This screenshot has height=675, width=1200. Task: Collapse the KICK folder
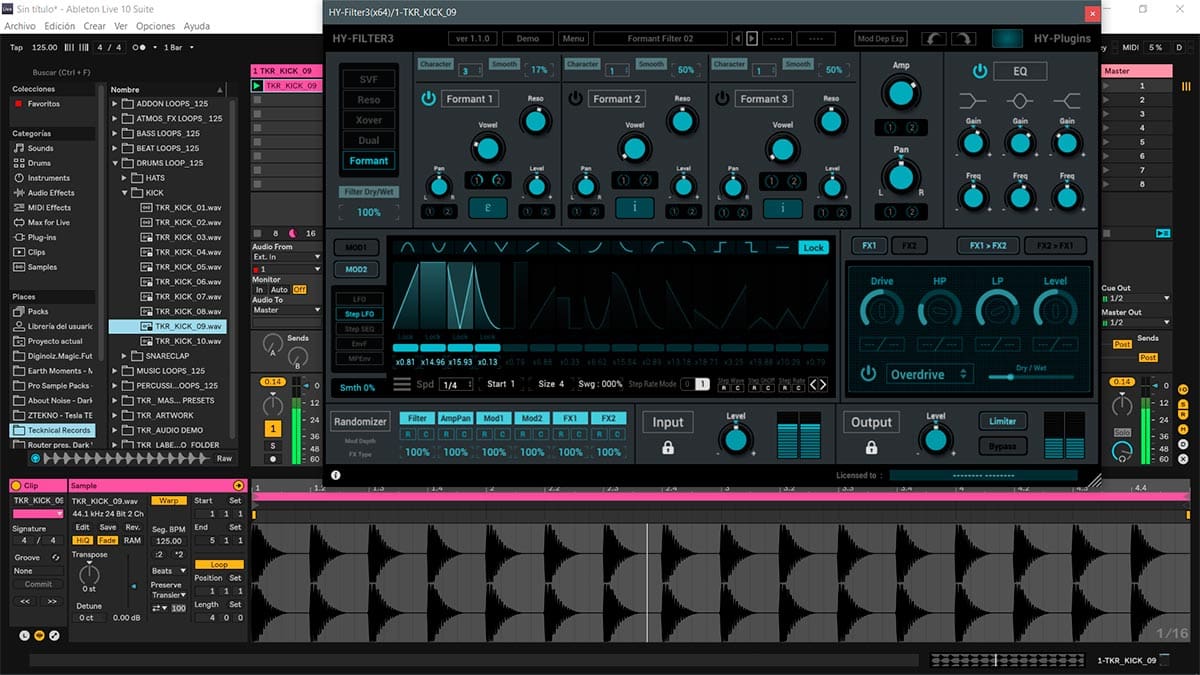(x=126, y=192)
